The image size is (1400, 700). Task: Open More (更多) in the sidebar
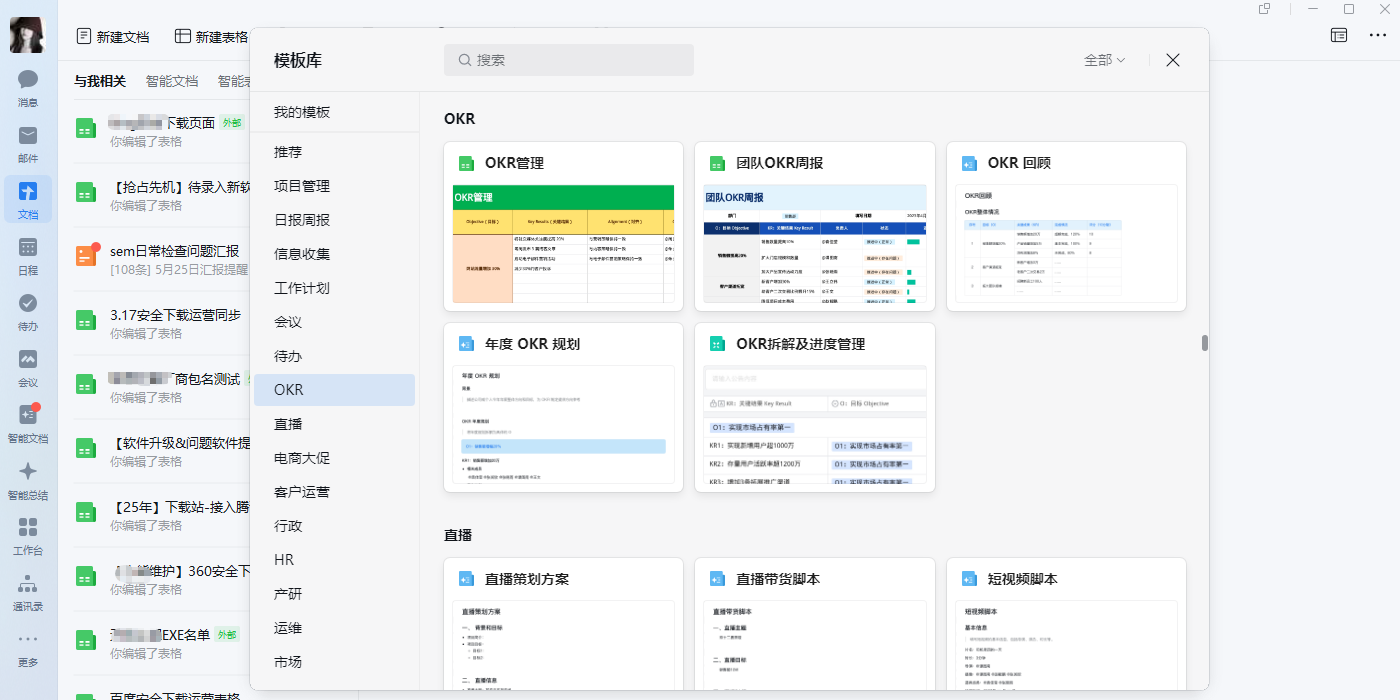(x=28, y=649)
